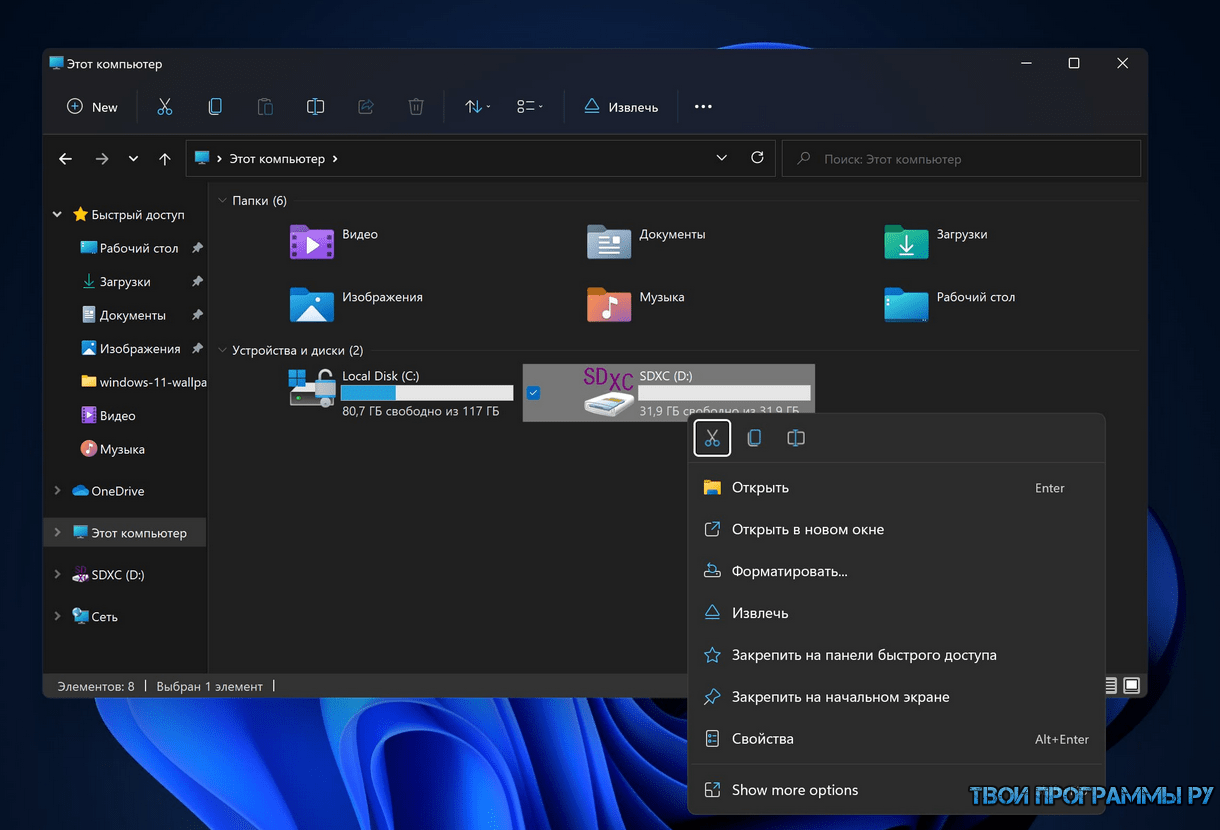Click the SDXC (D:) drive icon

609,392
